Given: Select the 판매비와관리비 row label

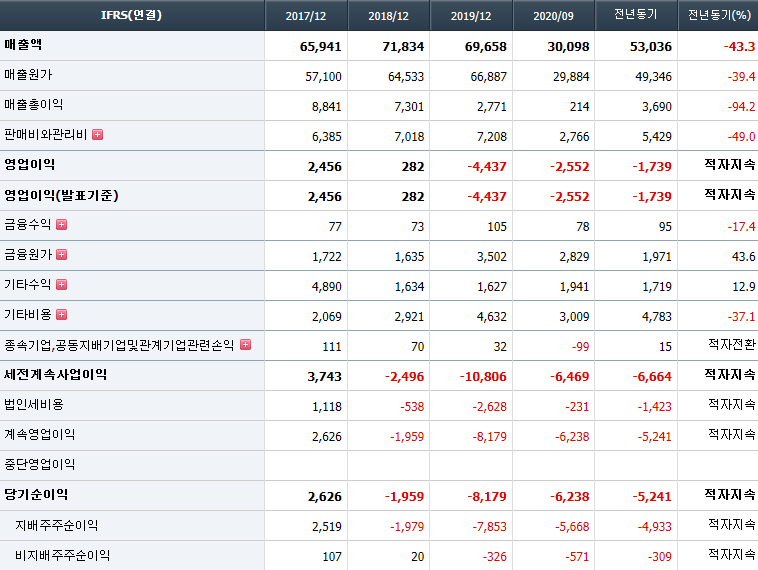Looking at the screenshot, I should click(45, 134).
